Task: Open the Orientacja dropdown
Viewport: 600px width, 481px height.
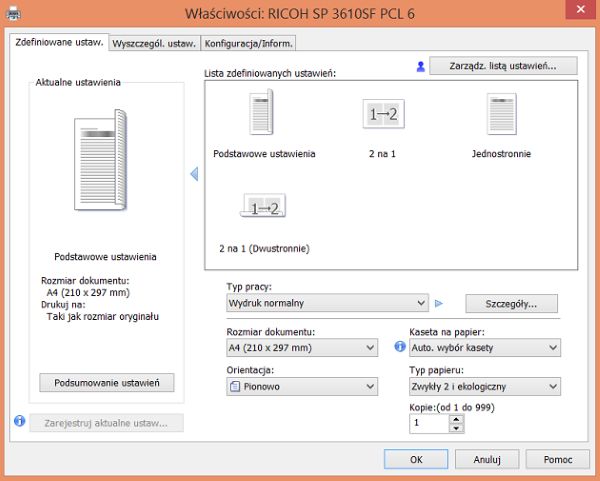Action: (302, 386)
